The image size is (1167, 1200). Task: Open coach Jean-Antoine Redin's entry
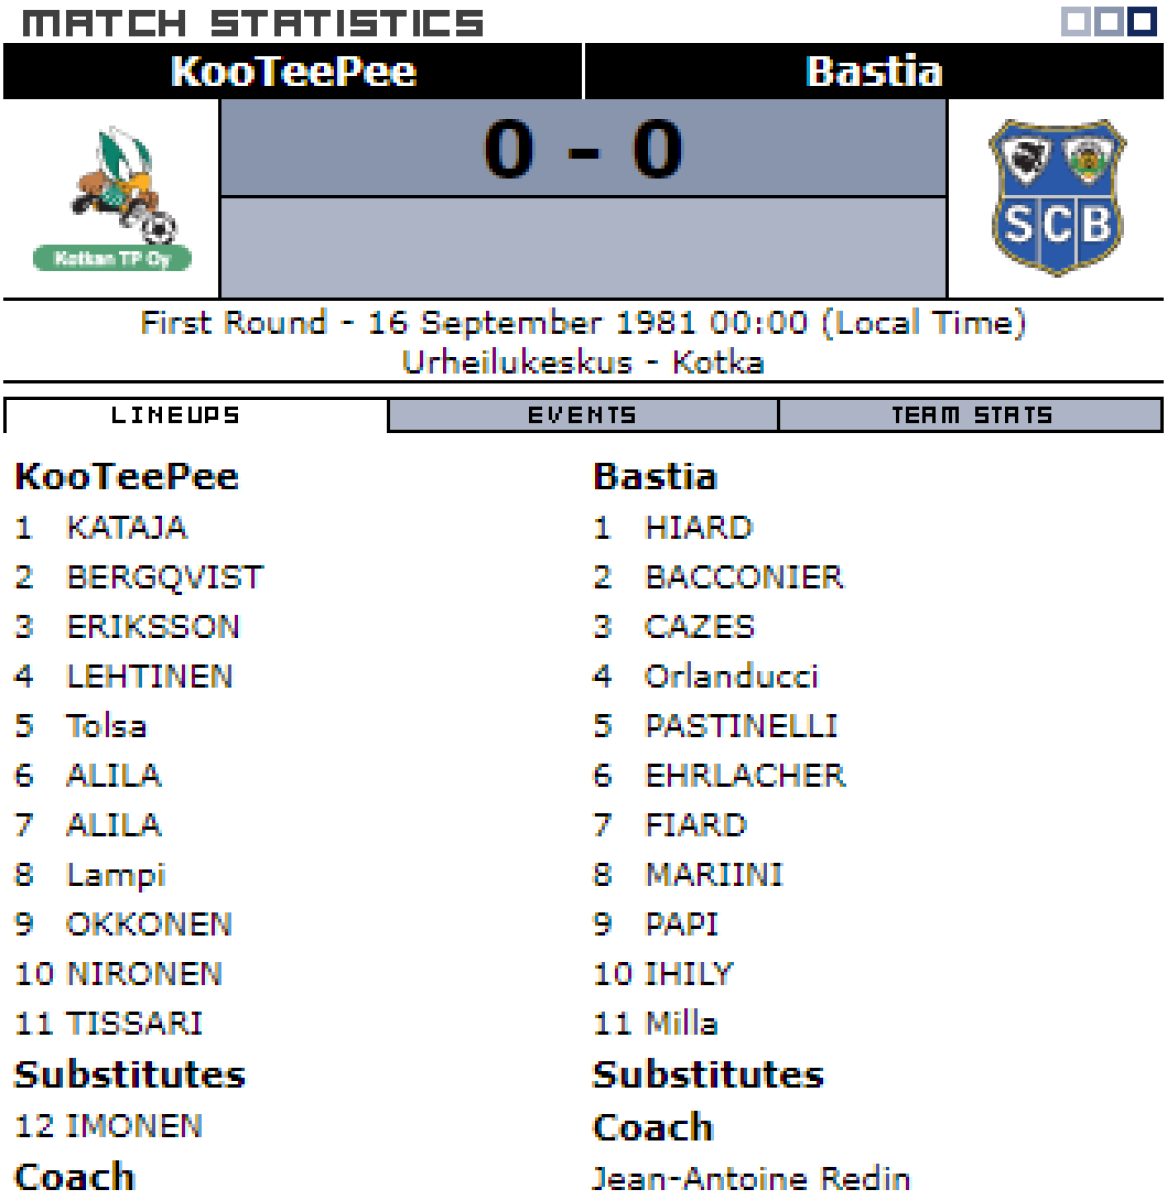(751, 1178)
